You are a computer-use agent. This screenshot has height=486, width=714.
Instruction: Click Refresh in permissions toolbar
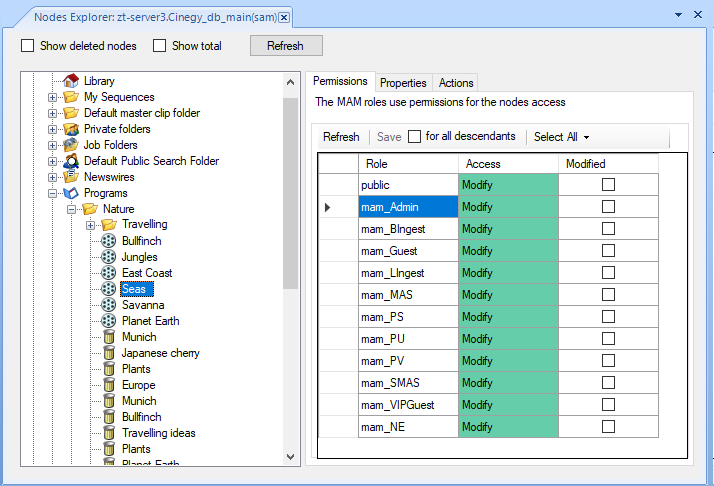tap(341, 137)
